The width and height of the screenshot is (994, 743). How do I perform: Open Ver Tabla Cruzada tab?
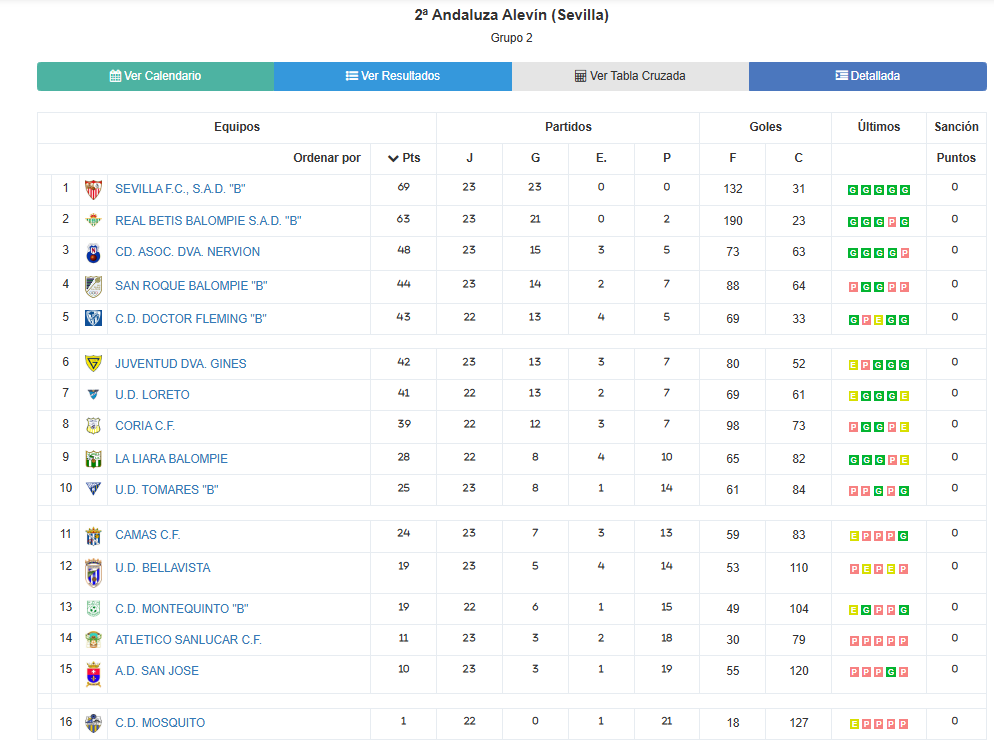[630, 76]
